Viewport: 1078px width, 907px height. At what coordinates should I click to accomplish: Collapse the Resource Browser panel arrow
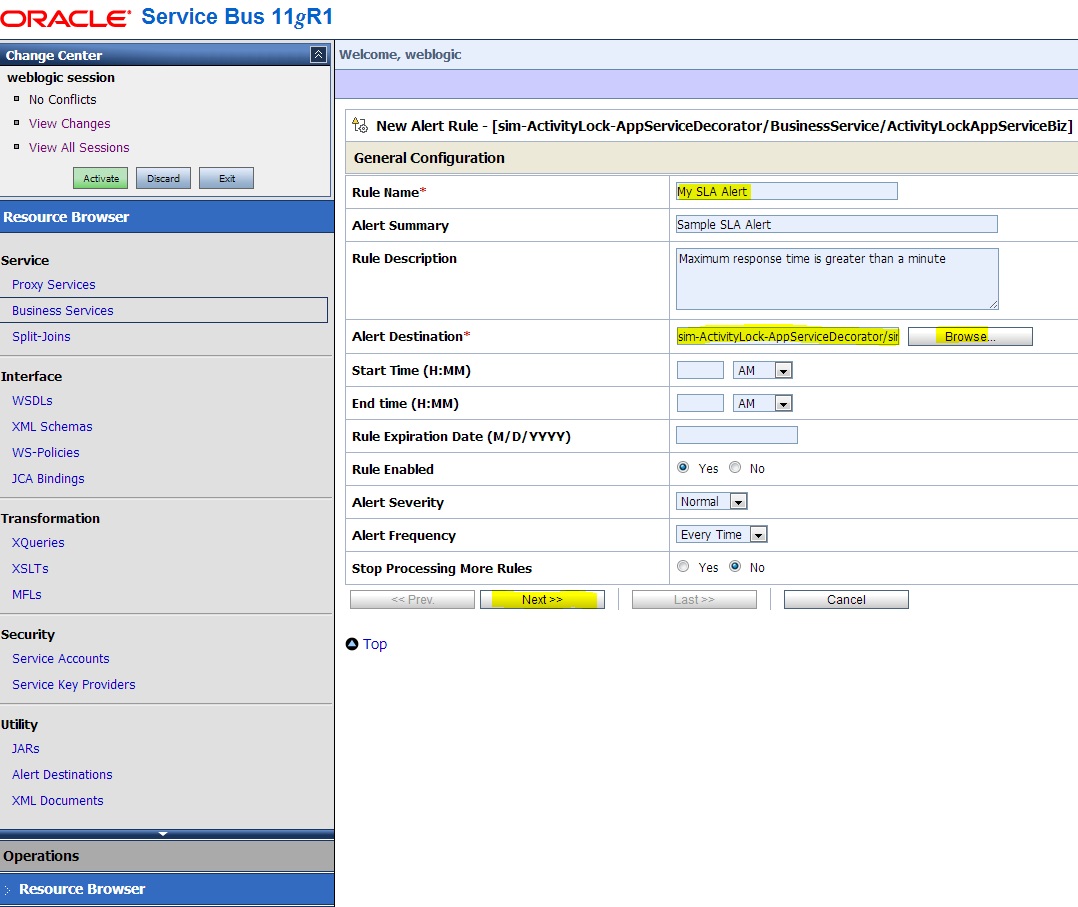[x=163, y=833]
